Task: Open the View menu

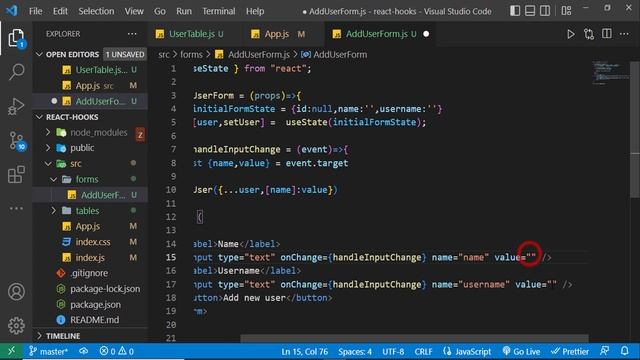Action: (134, 11)
